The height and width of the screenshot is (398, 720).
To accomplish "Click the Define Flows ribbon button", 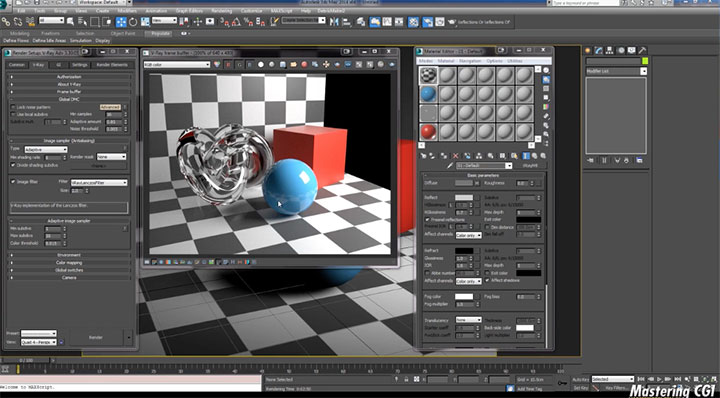I will point(16,41).
